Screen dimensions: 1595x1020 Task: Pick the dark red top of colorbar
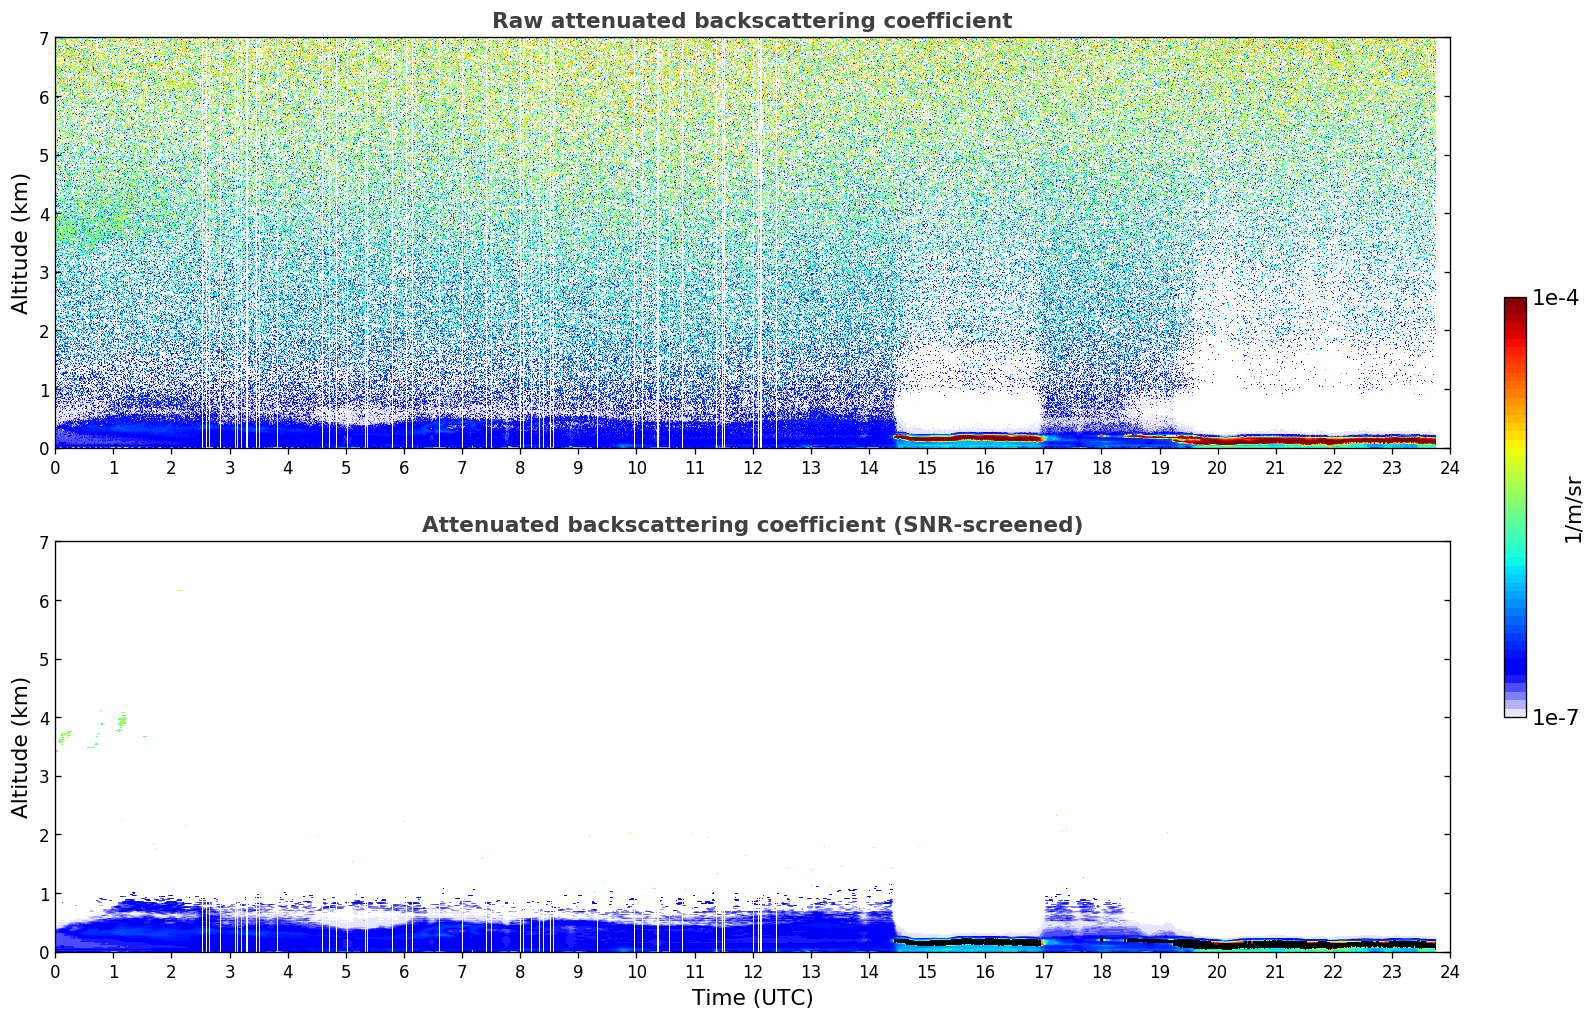[x=1514, y=304]
